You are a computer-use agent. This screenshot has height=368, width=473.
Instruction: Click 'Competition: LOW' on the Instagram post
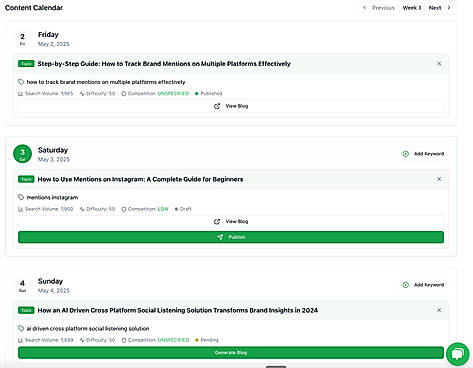145,209
